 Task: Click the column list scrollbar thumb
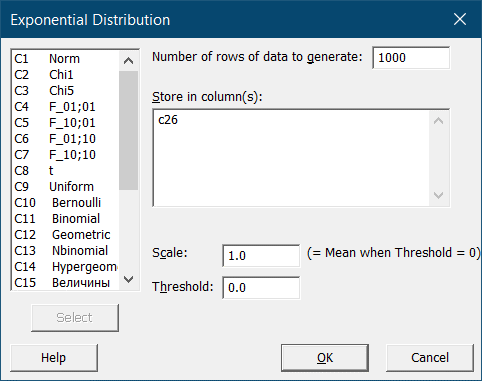coord(128,130)
